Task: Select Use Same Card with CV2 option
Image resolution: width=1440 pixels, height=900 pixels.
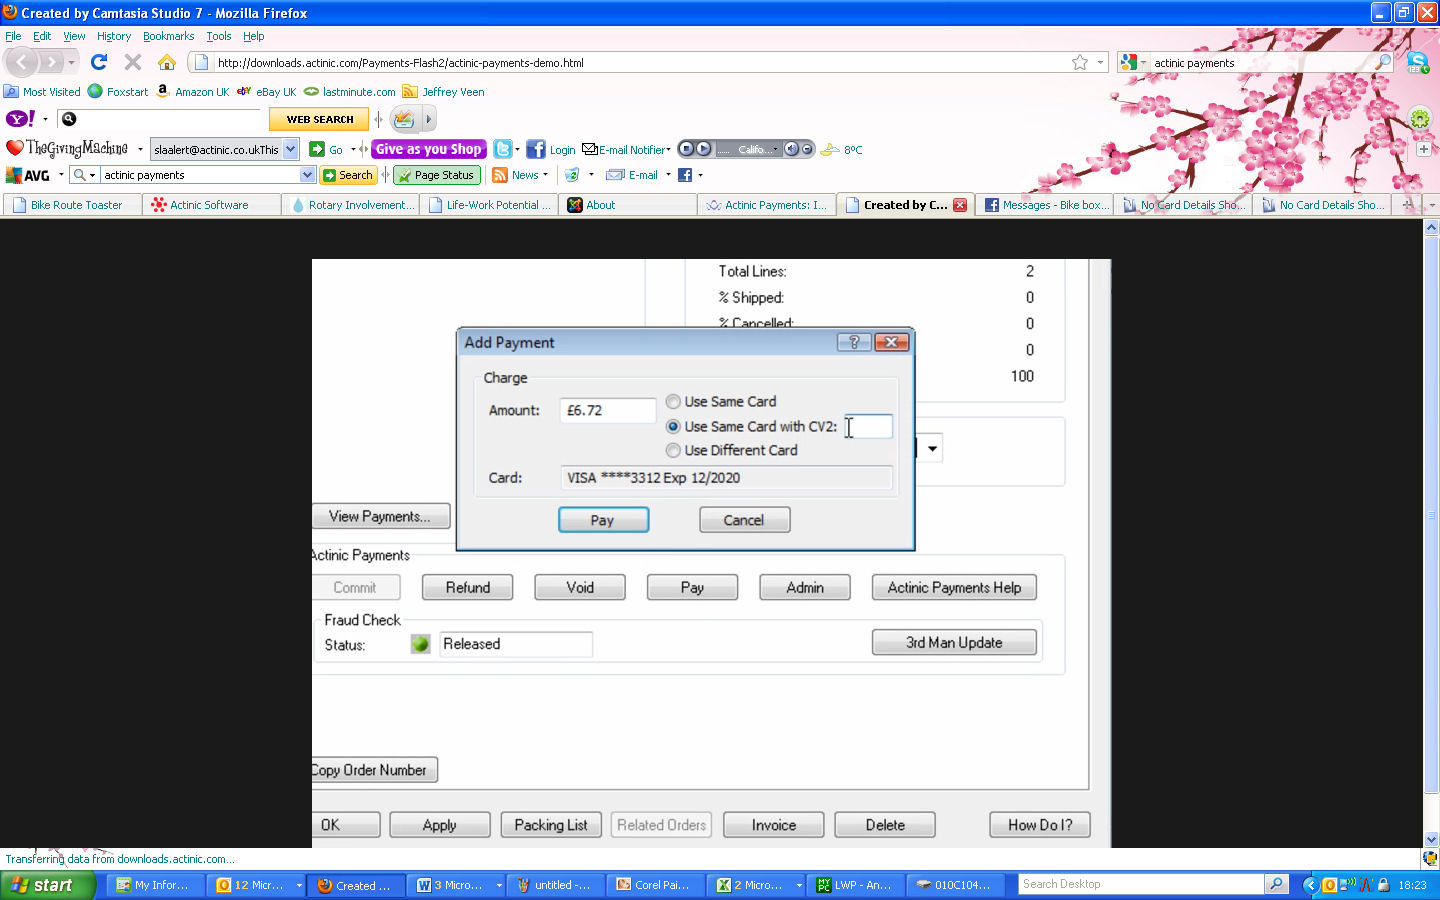Action: [x=674, y=426]
